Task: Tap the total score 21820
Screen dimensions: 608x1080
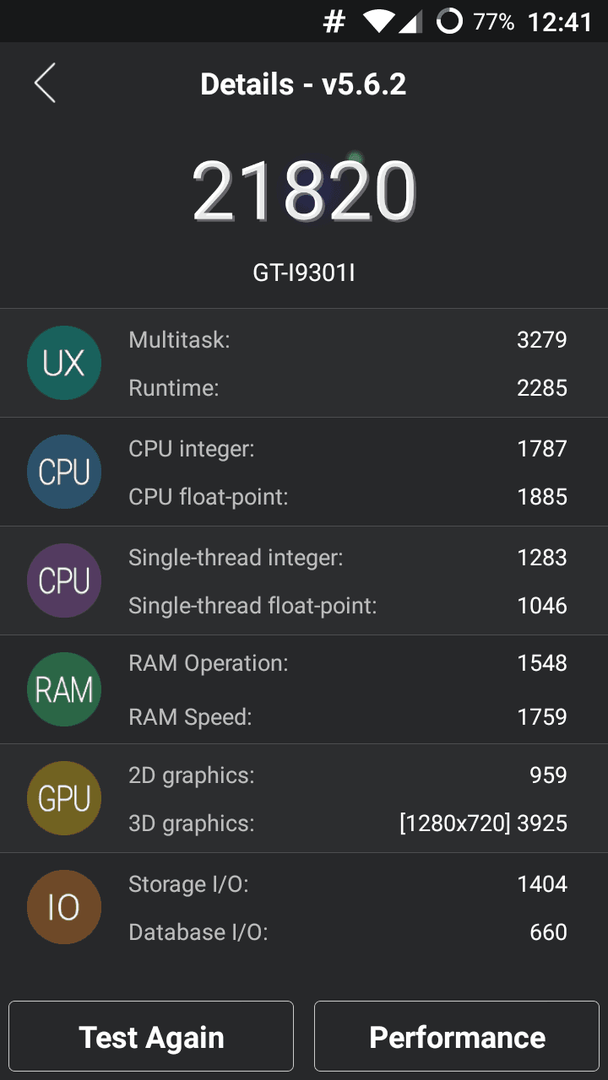Action: [x=304, y=191]
